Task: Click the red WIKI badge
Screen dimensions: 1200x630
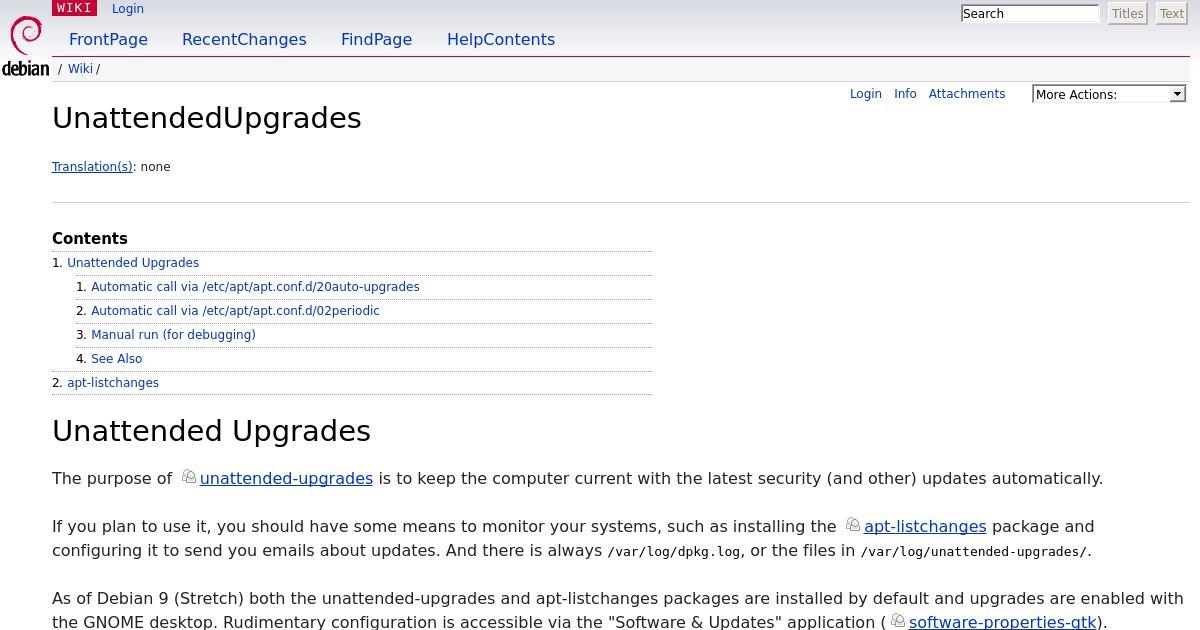Action: (x=74, y=8)
